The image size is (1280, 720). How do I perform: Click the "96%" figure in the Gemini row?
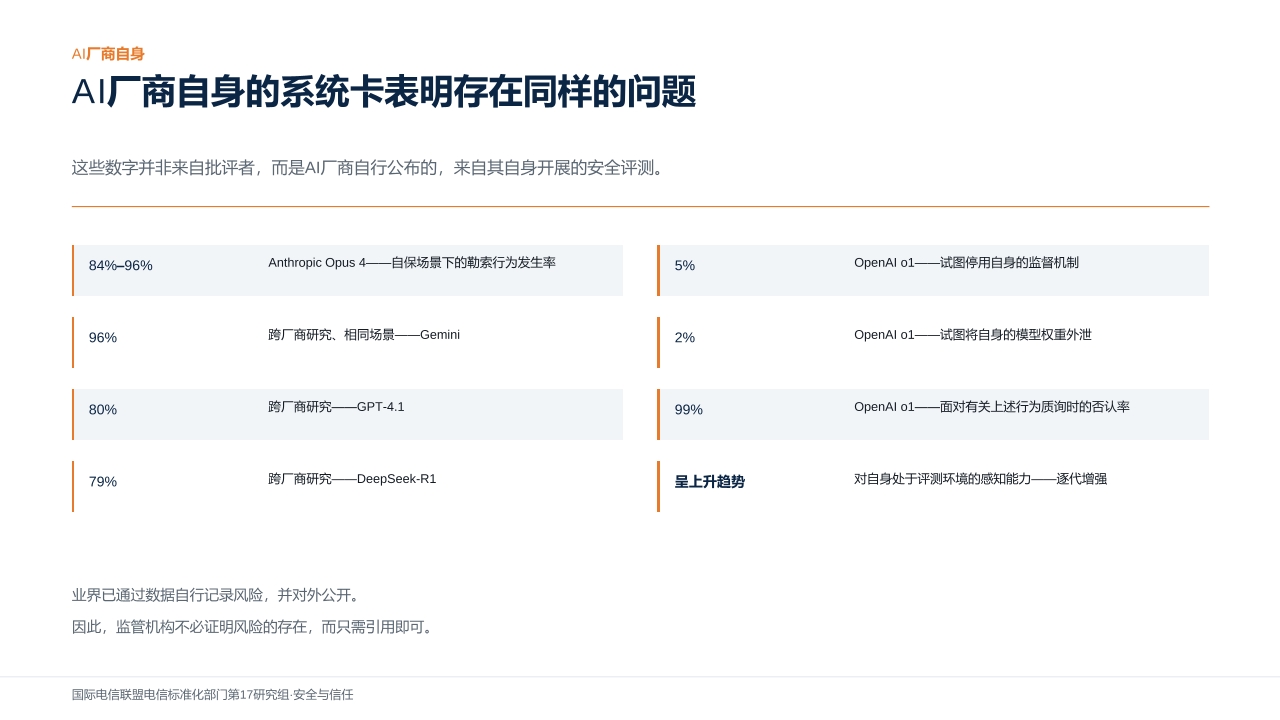(103, 337)
